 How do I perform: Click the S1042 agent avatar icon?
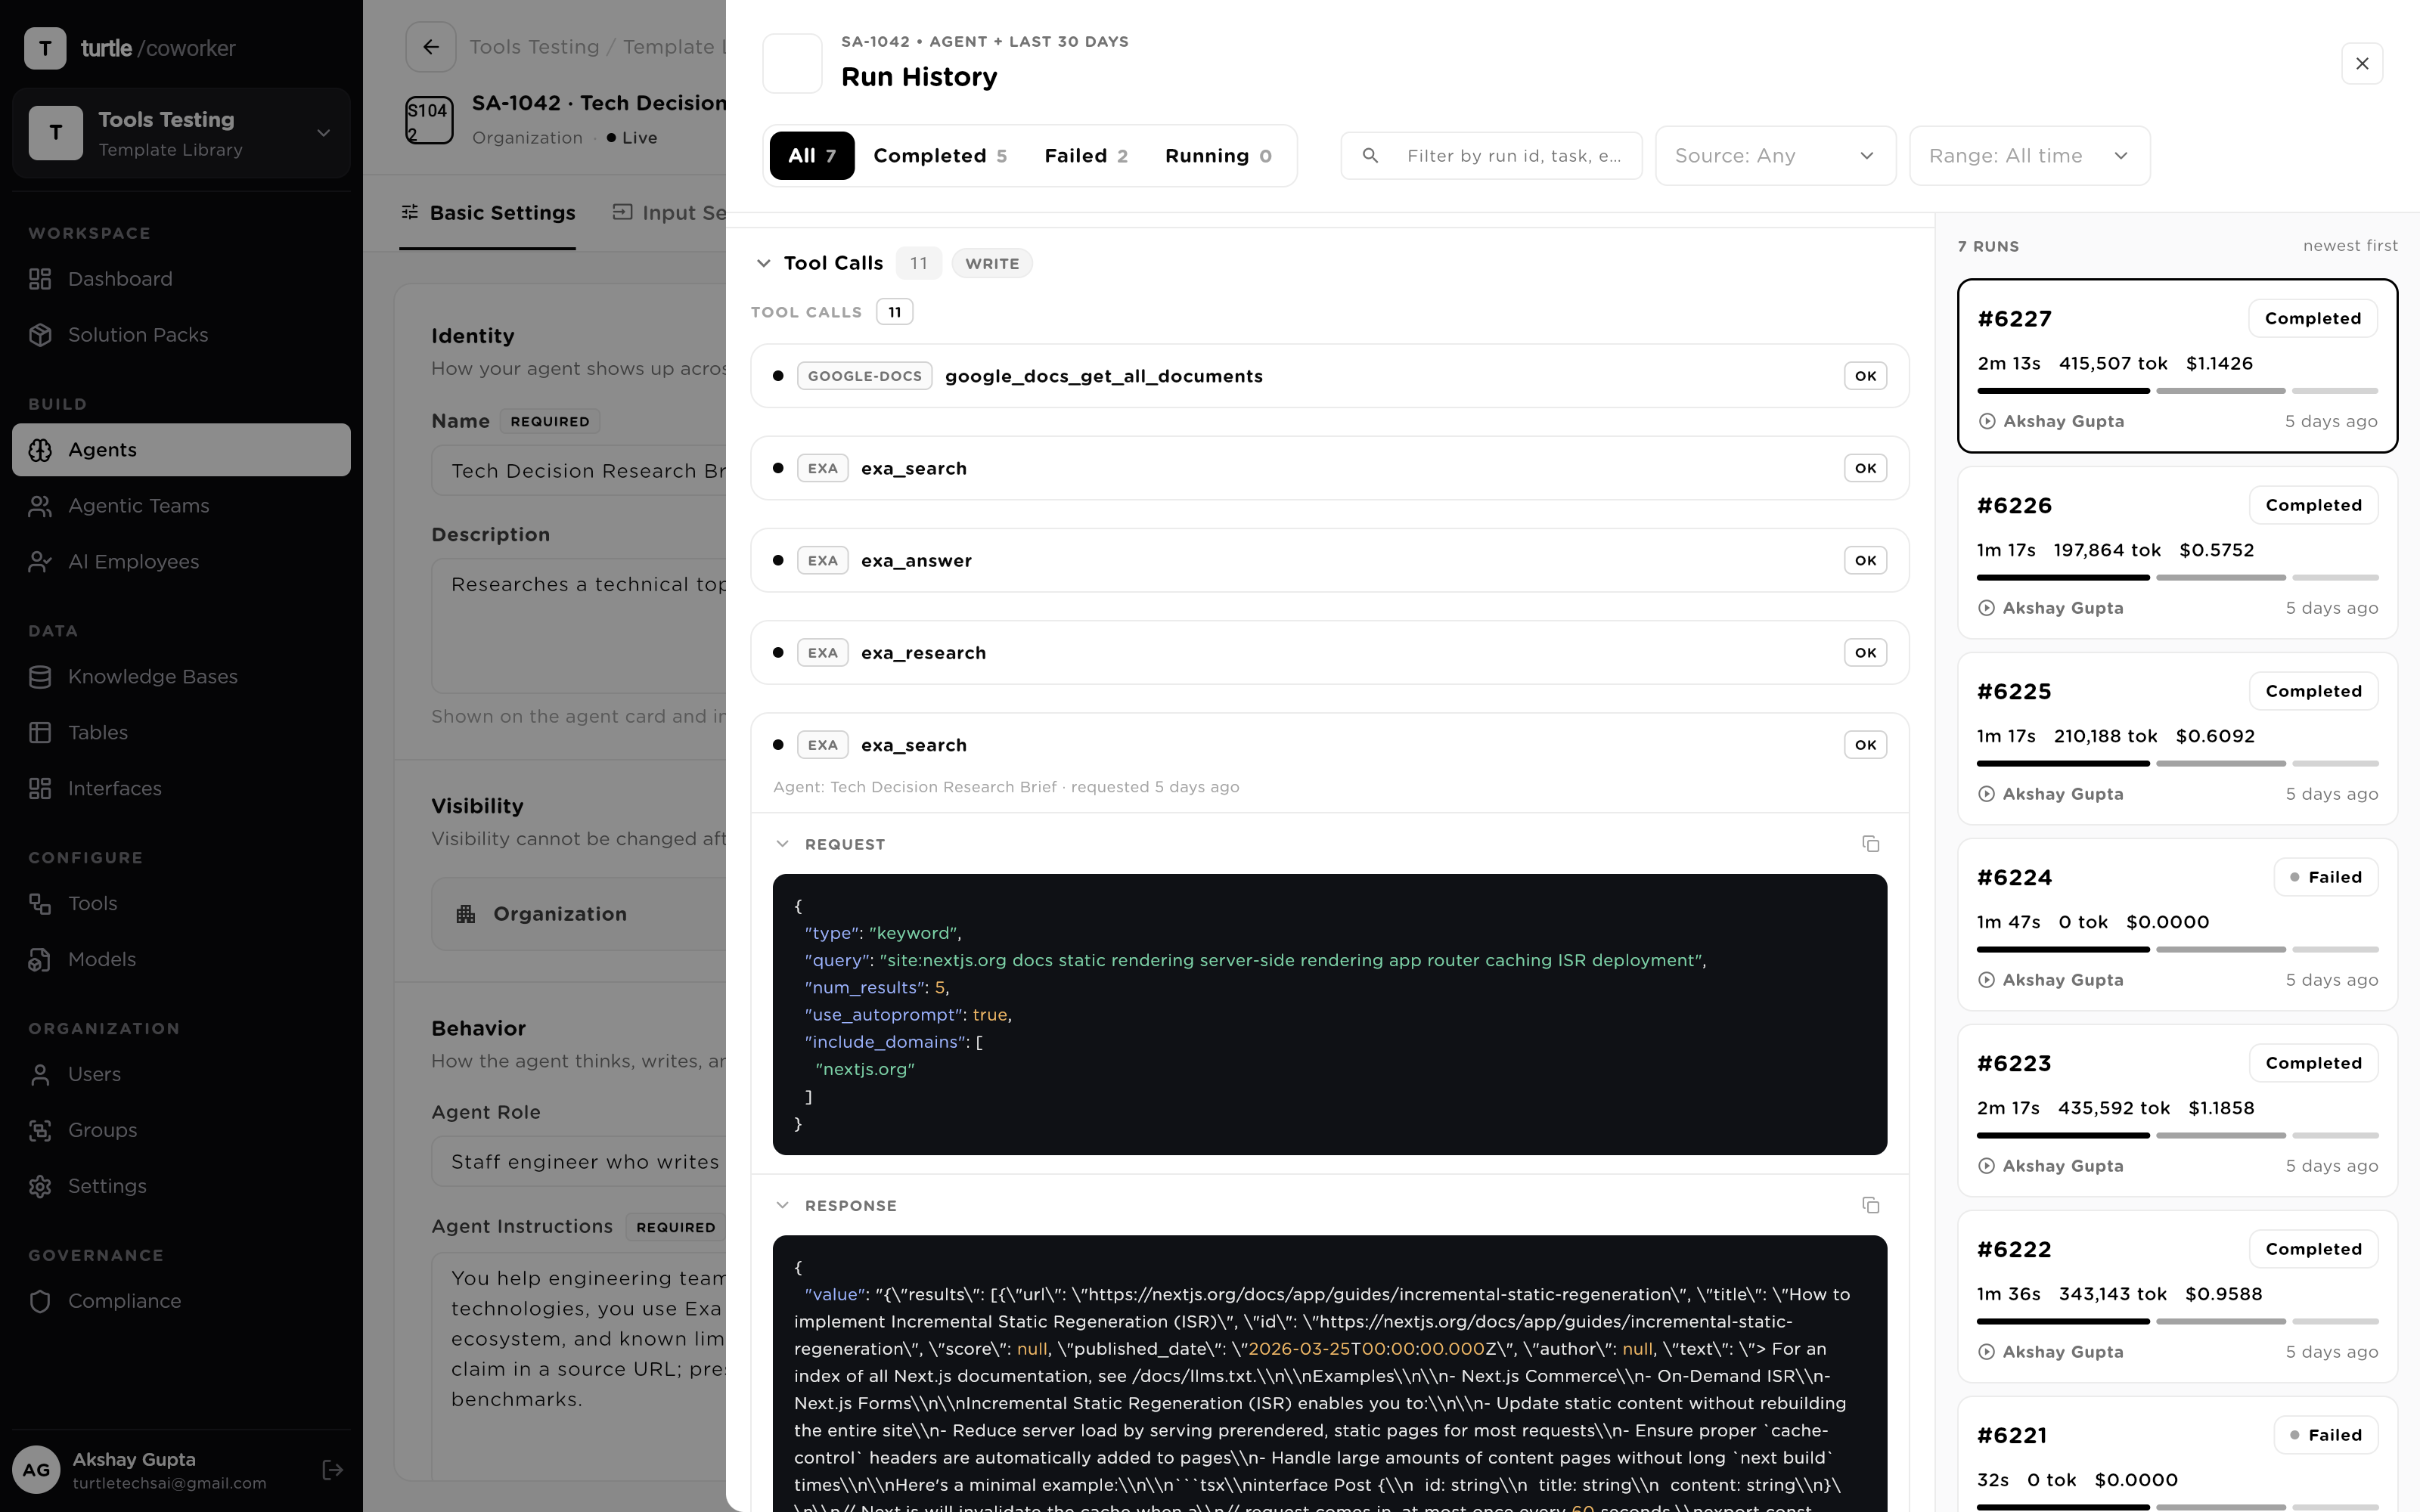[429, 120]
